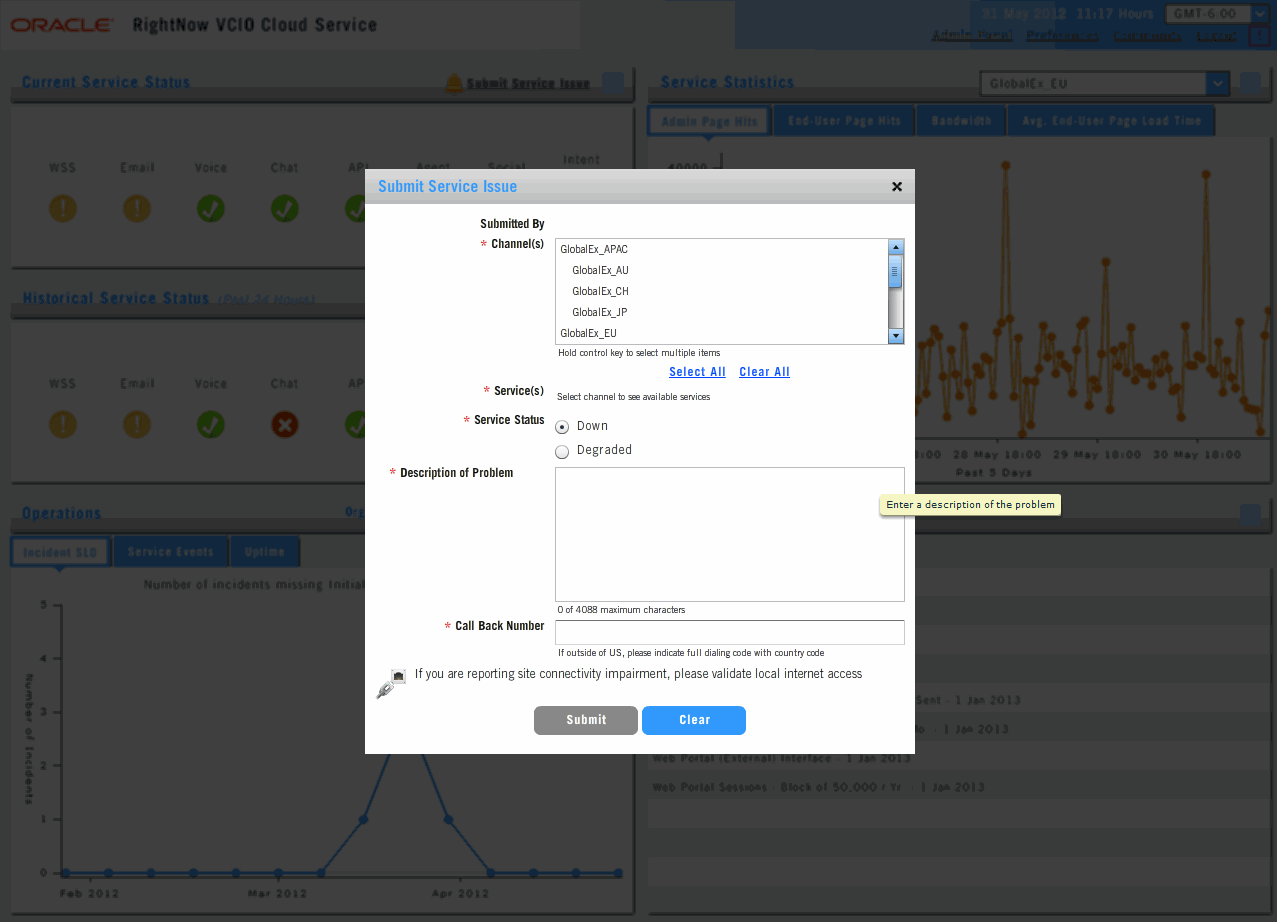Image resolution: width=1277 pixels, height=922 pixels.
Task: Click the WSS warning icon in Current Service Status
Action: coord(63,208)
